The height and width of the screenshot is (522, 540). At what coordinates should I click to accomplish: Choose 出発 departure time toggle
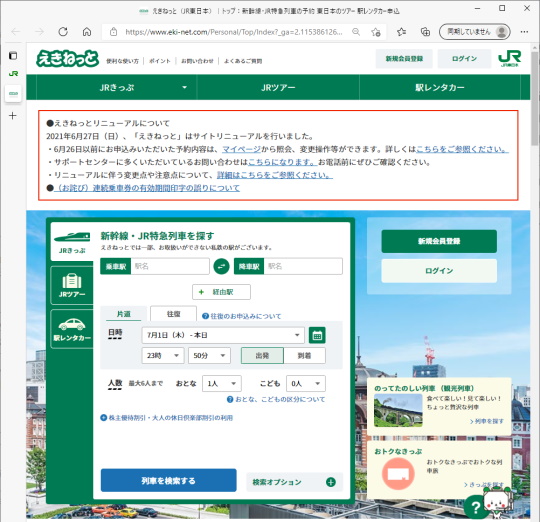tap(262, 355)
